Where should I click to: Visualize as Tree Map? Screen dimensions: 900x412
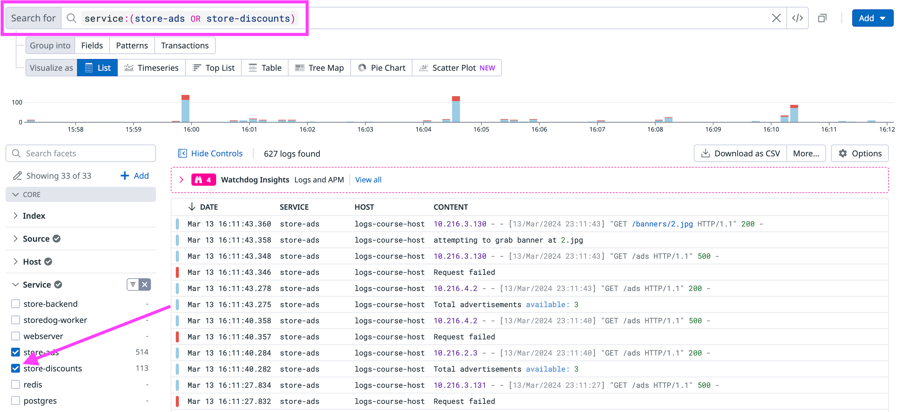(319, 68)
